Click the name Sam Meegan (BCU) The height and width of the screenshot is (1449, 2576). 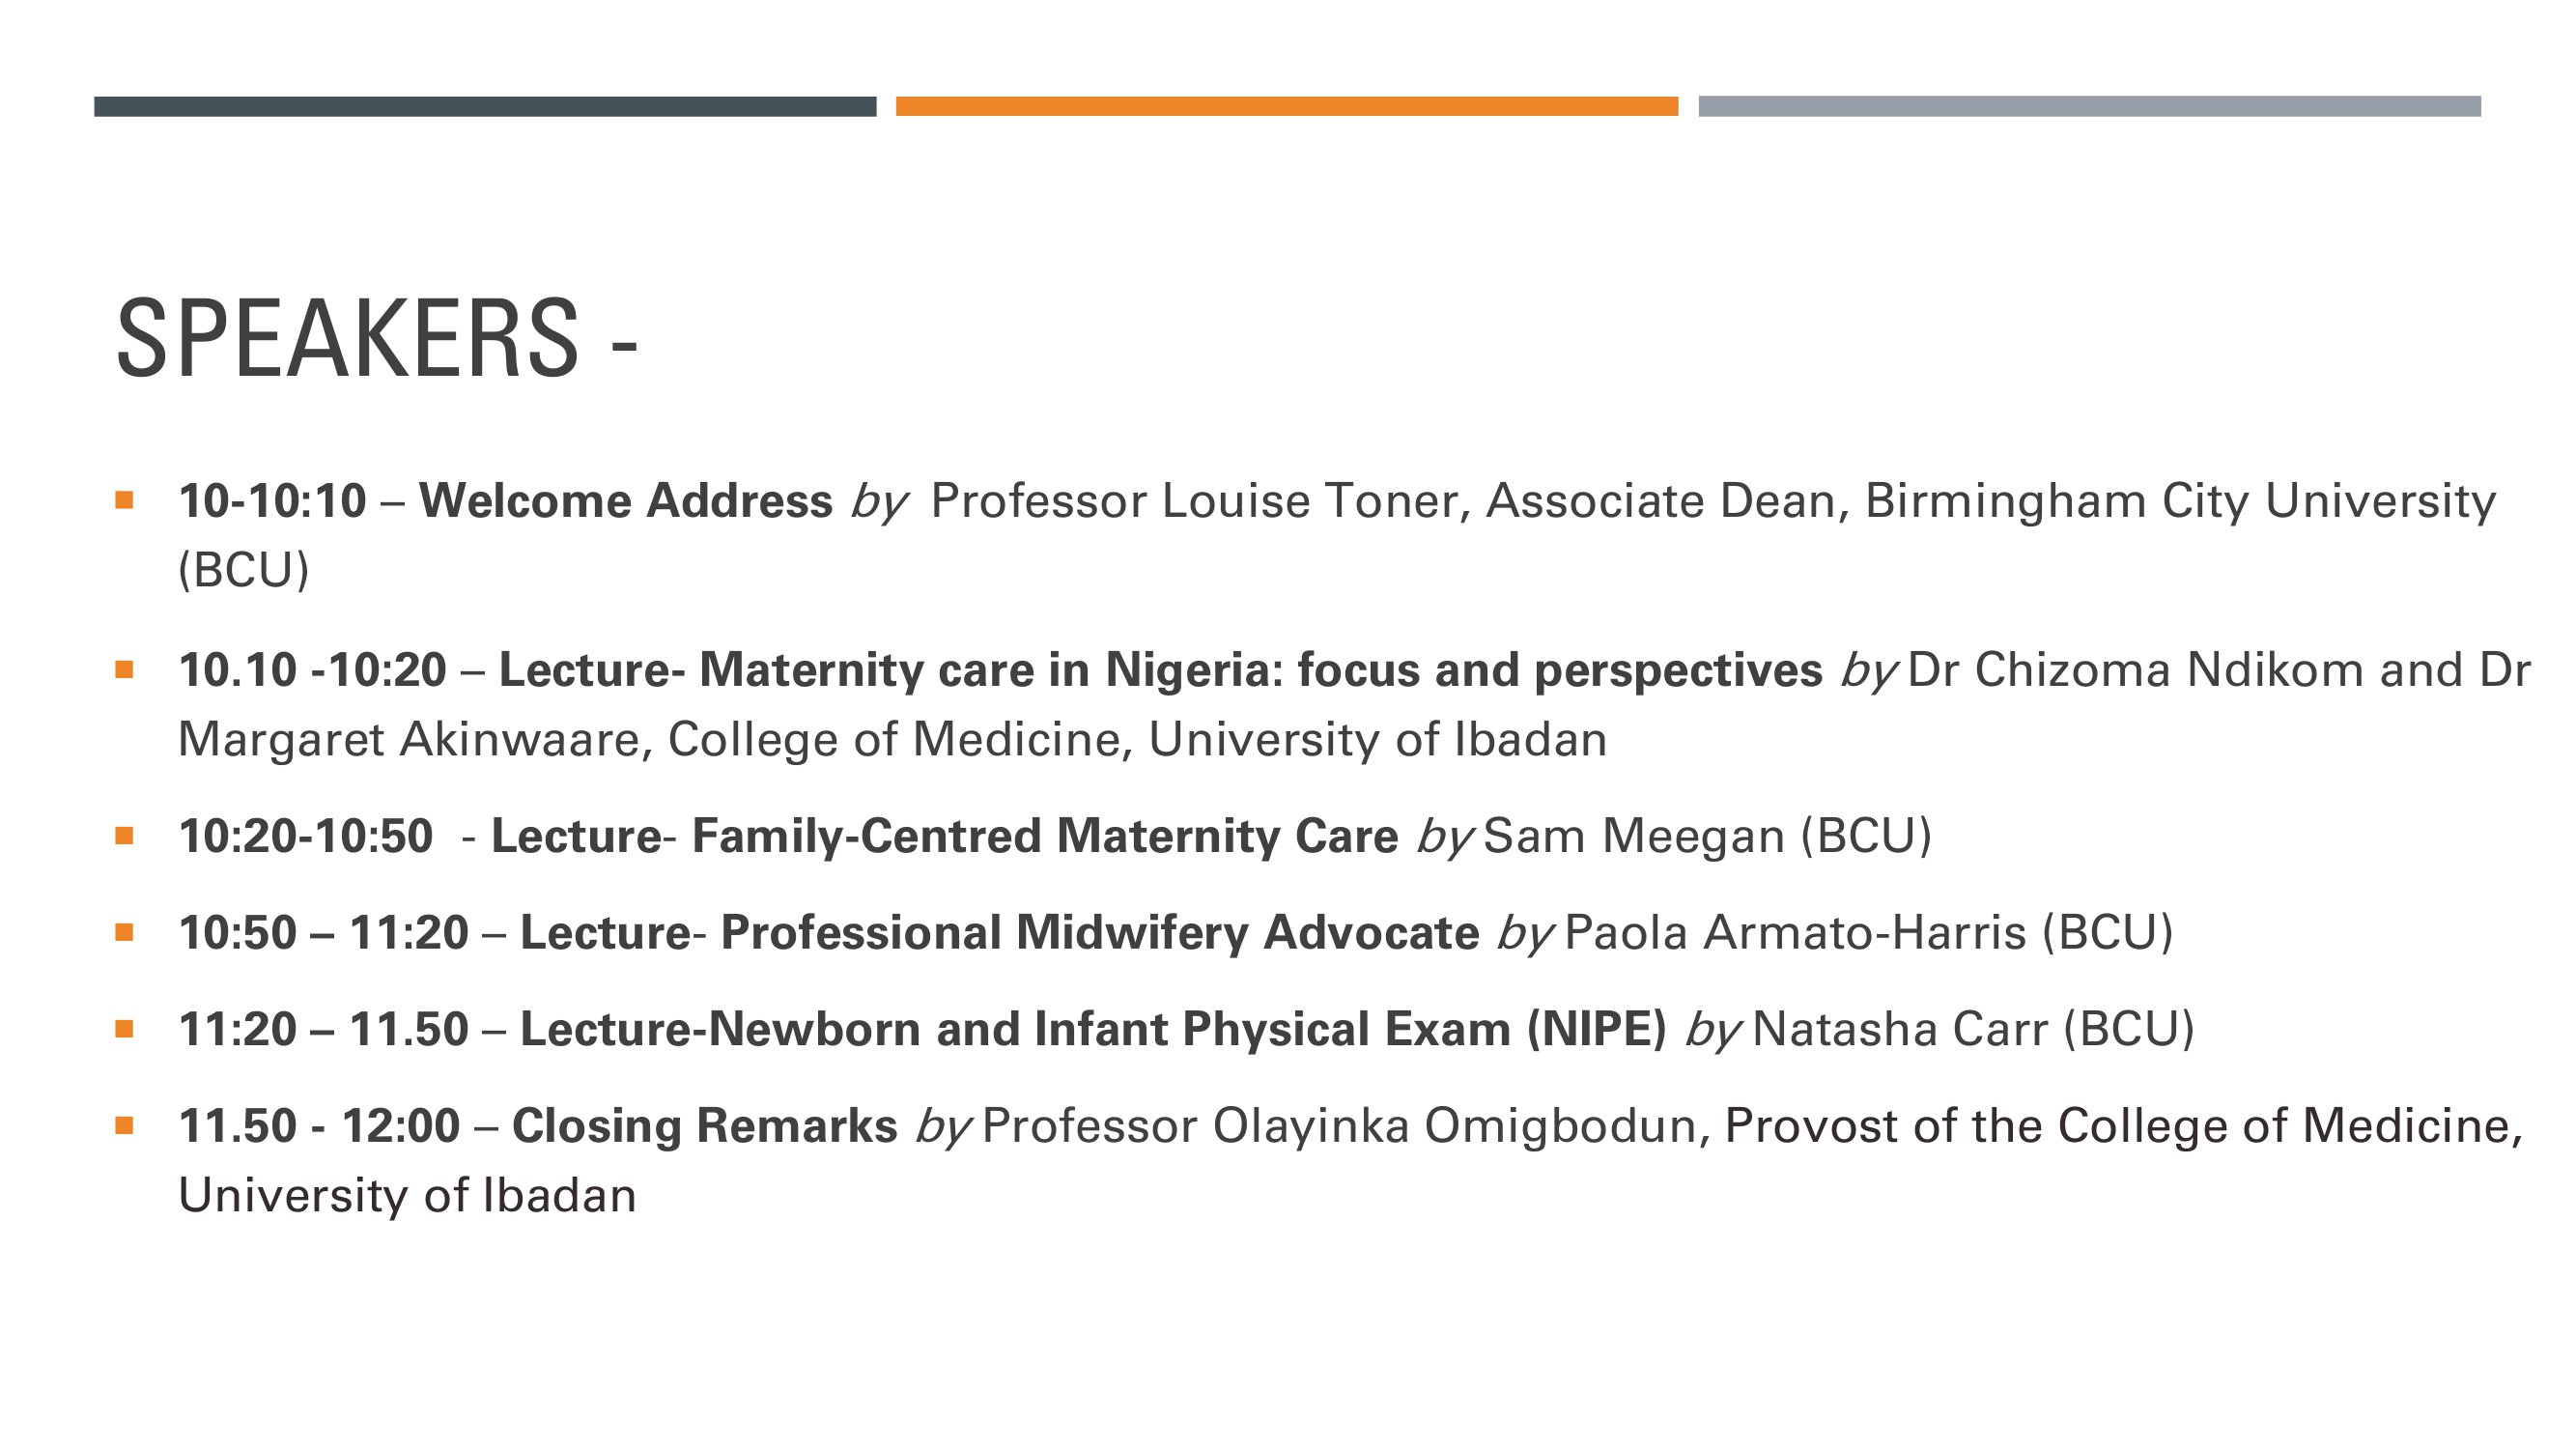click(1707, 836)
